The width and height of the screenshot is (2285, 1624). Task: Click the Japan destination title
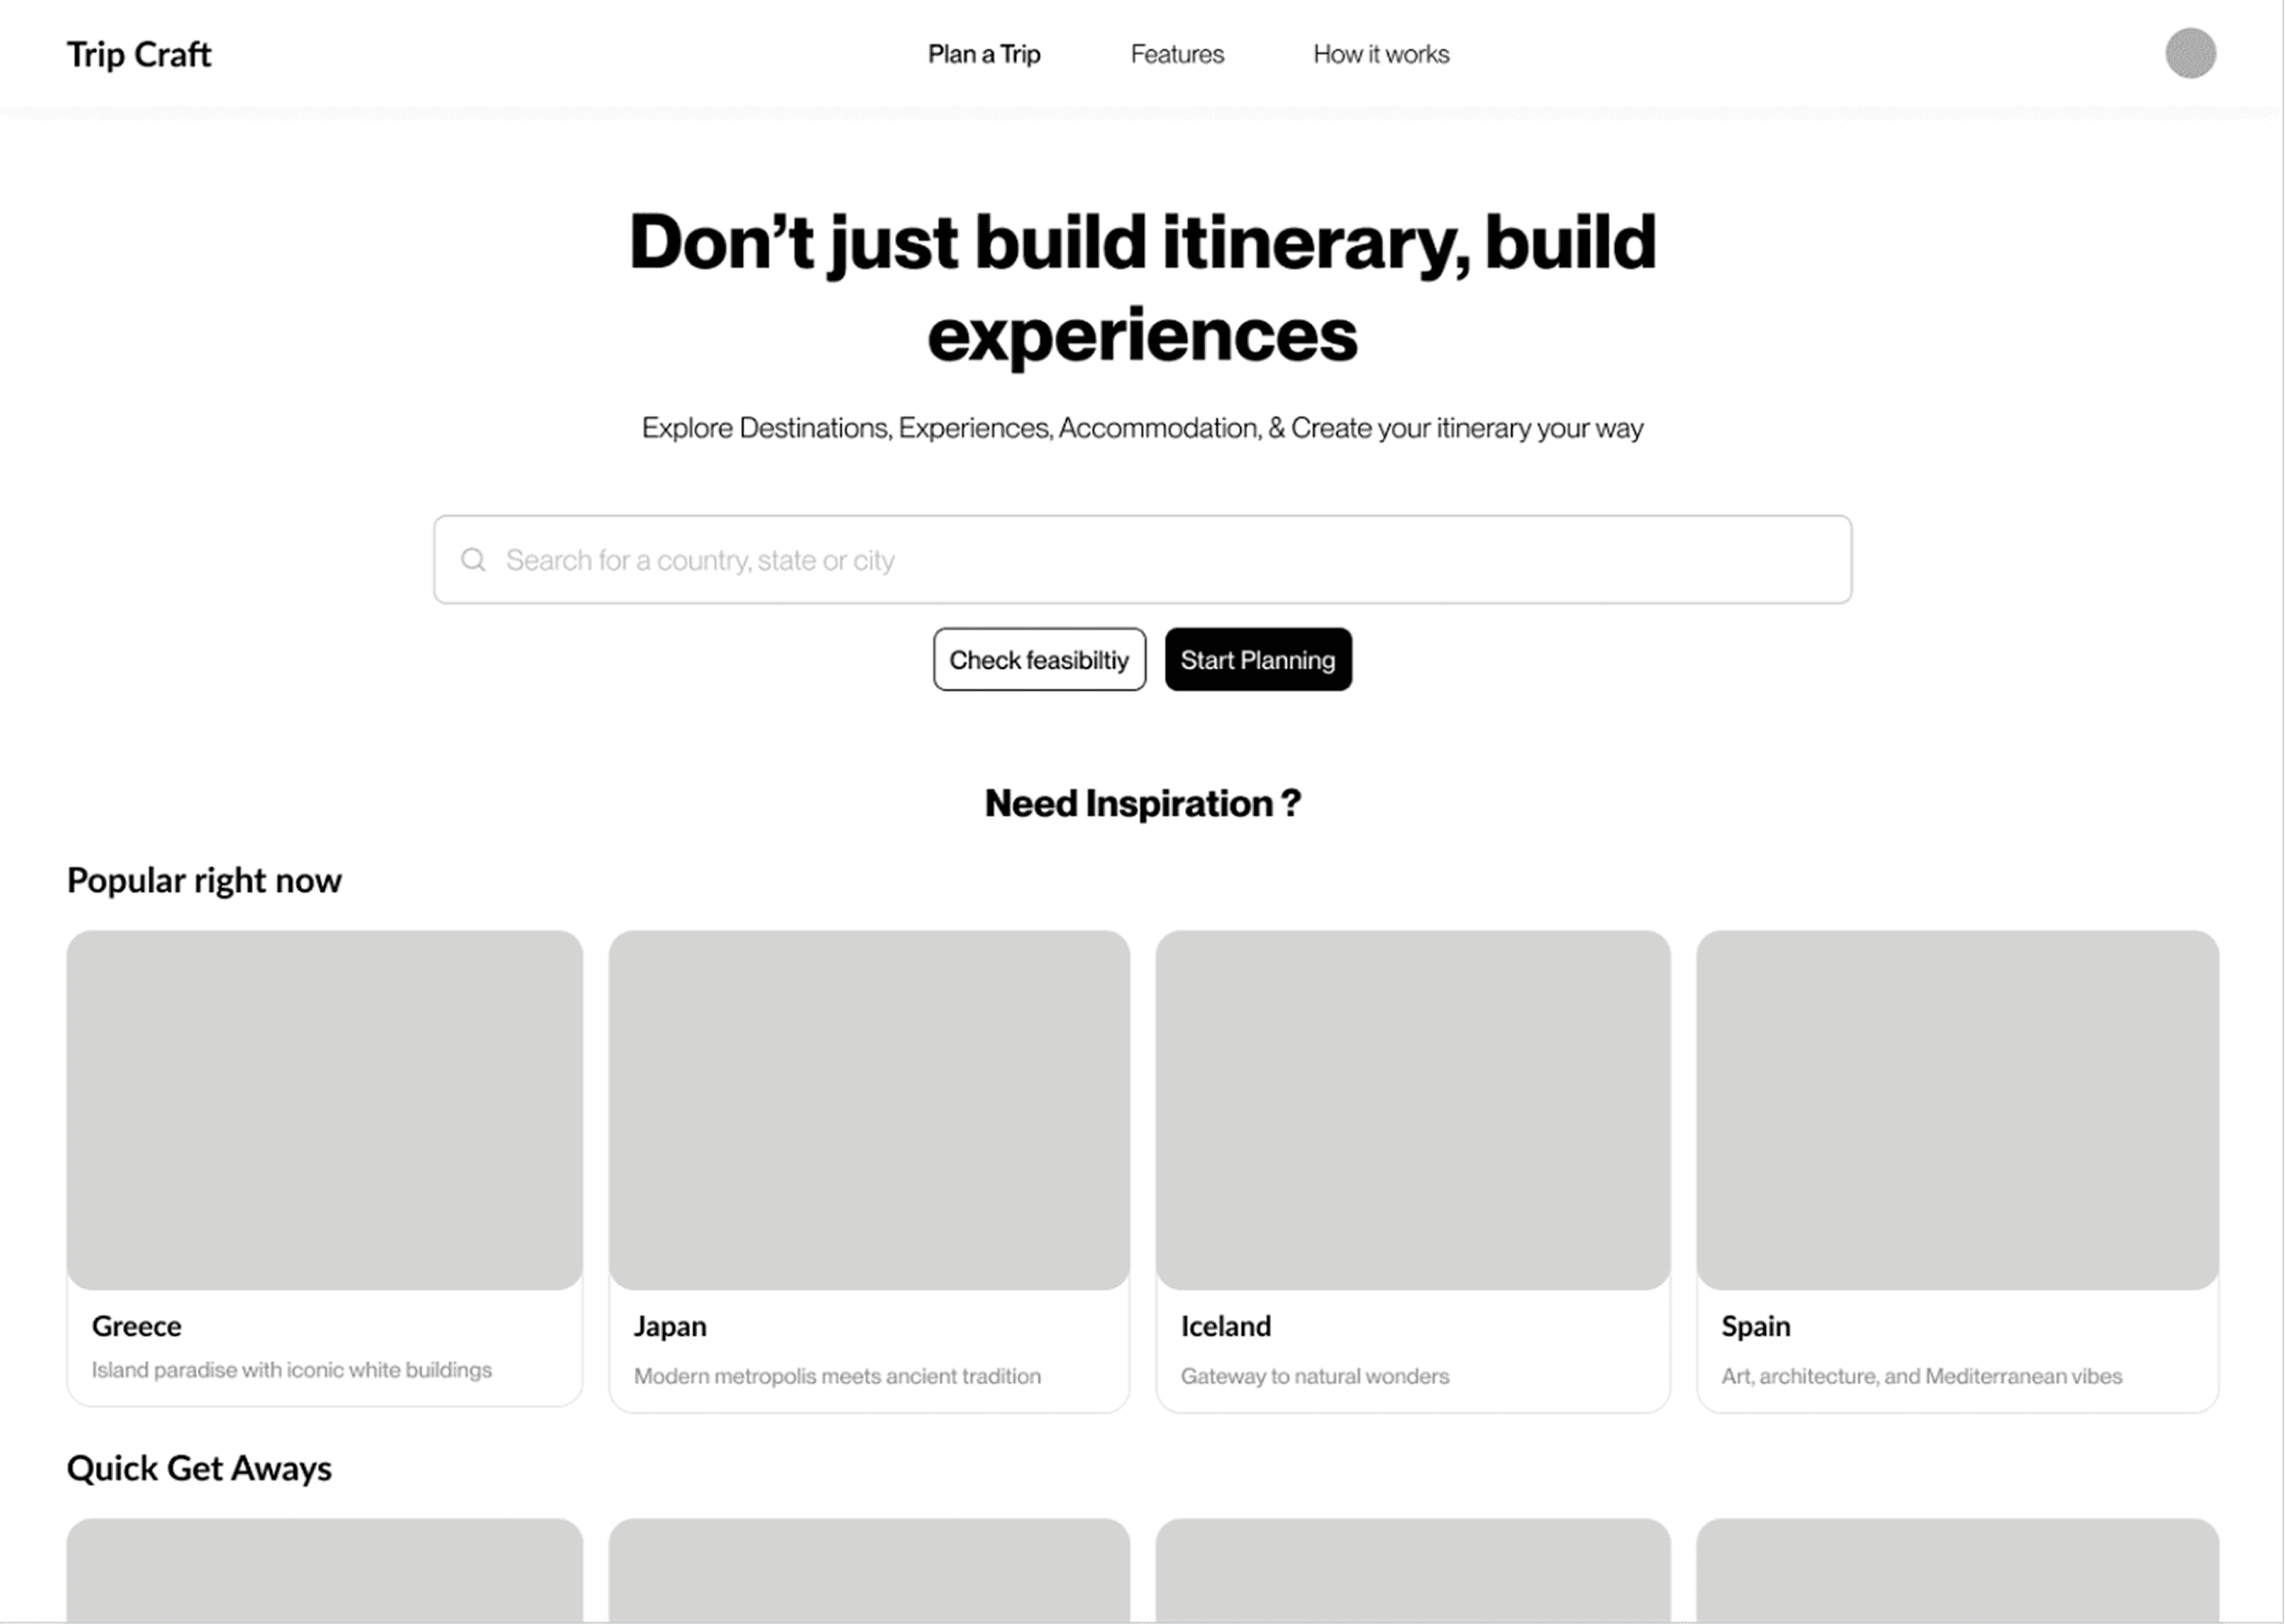tap(670, 1326)
